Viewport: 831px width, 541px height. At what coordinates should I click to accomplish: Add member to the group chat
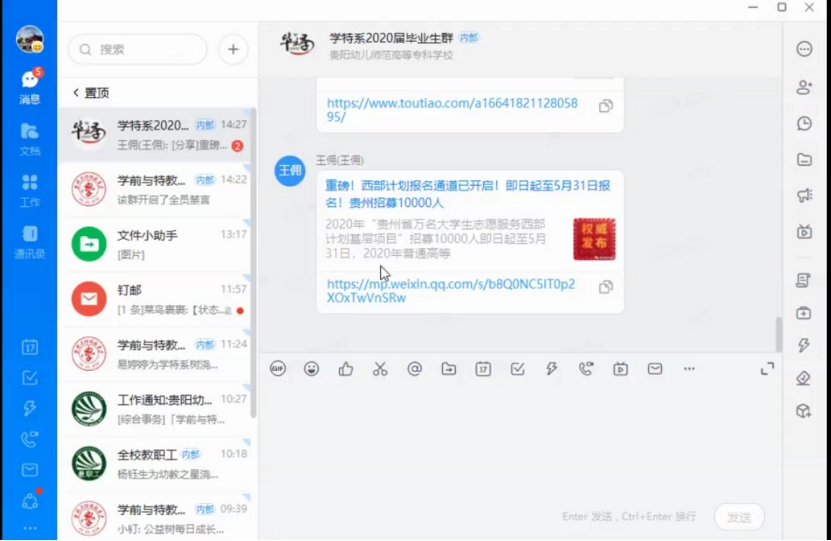[x=804, y=88]
